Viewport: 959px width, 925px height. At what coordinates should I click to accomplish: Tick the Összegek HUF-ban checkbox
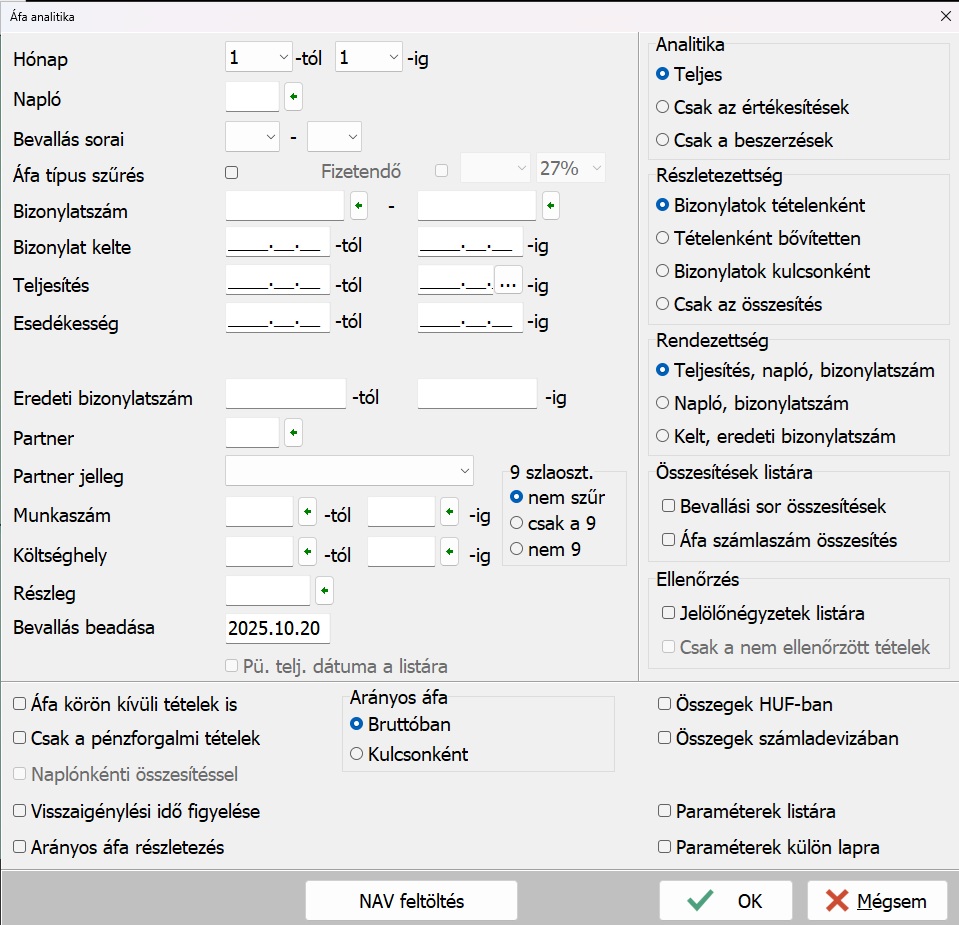click(665, 704)
